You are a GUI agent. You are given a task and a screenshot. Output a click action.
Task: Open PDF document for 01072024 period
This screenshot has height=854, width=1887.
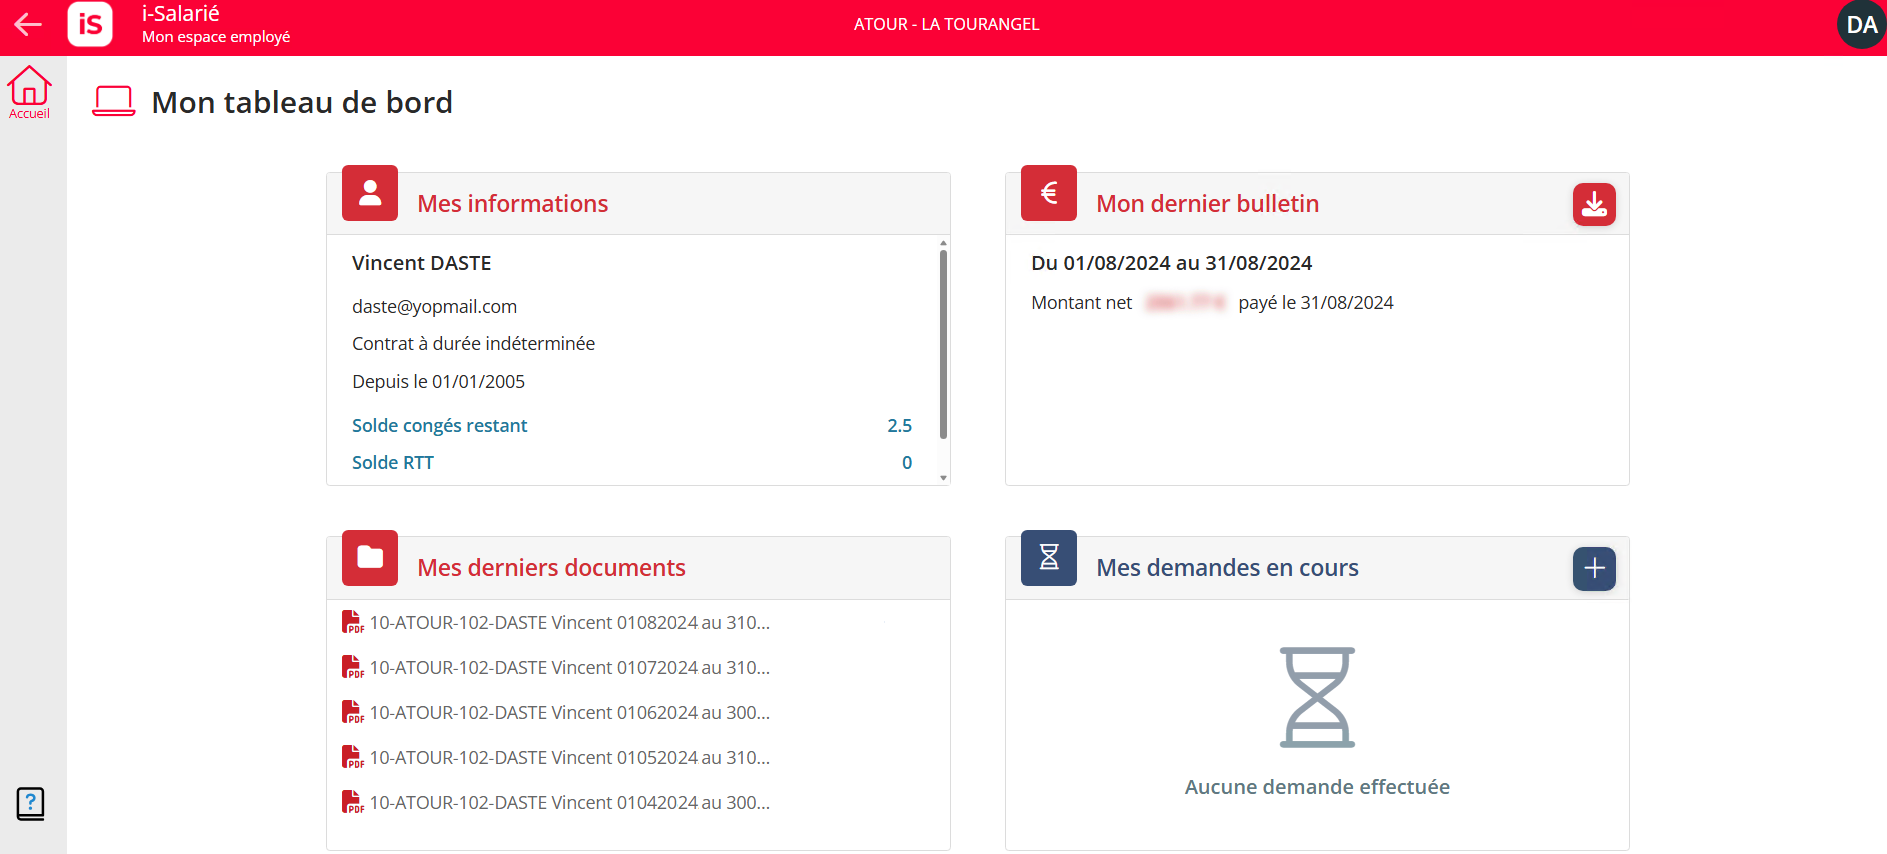[556, 667]
